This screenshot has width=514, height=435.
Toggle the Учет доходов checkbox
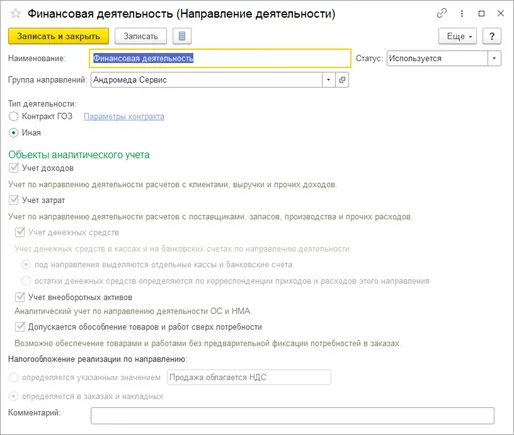(14, 168)
